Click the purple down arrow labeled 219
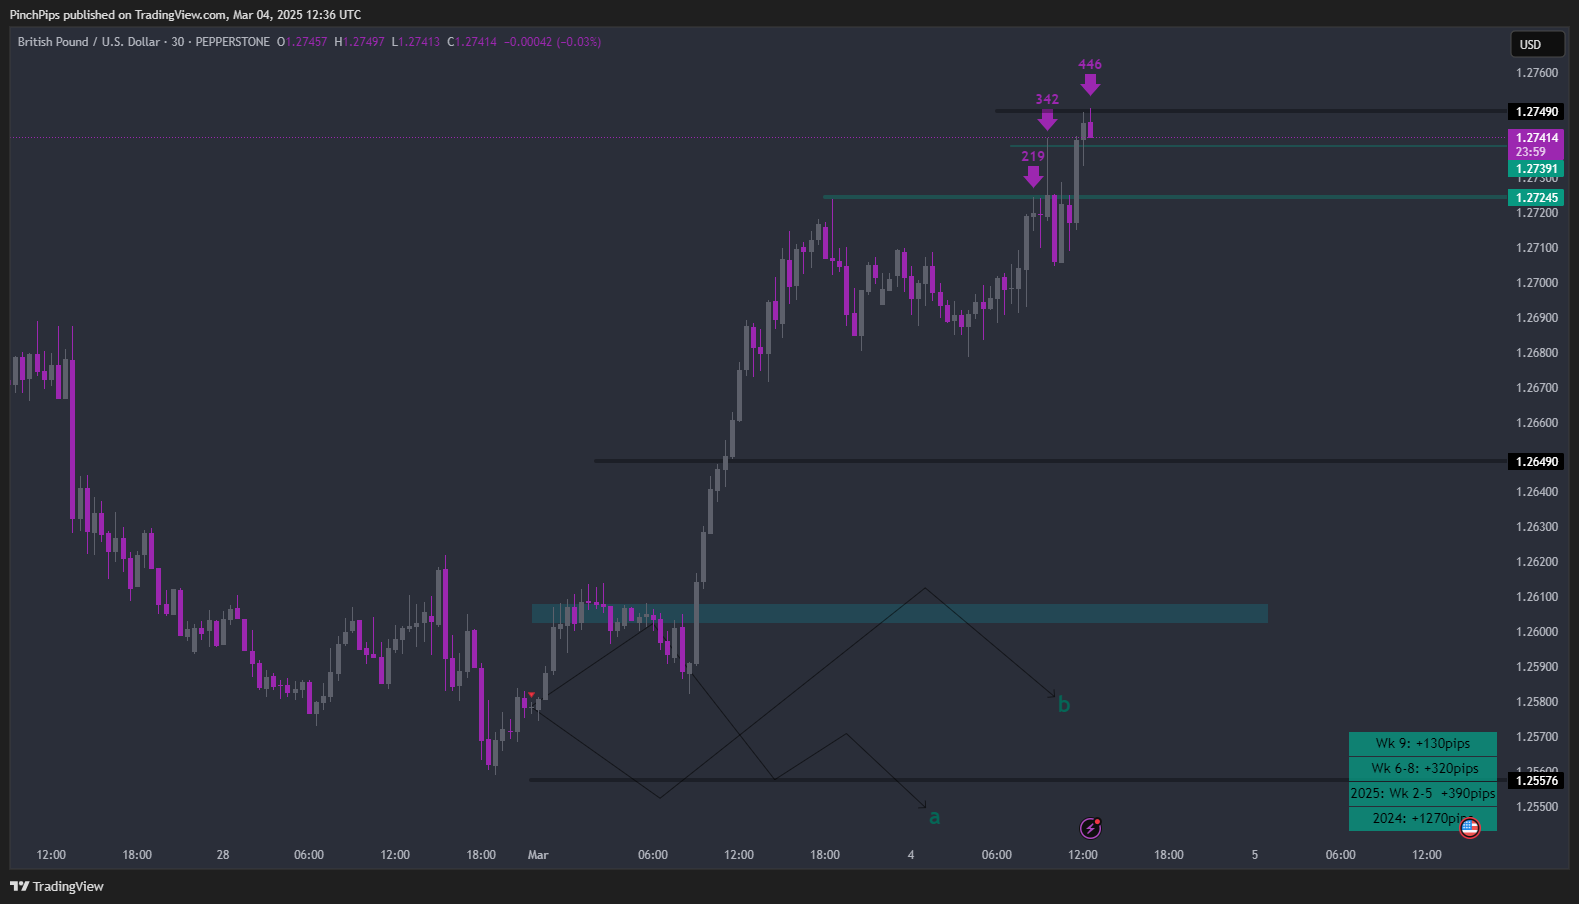This screenshot has width=1579, height=904. [1033, 176]
